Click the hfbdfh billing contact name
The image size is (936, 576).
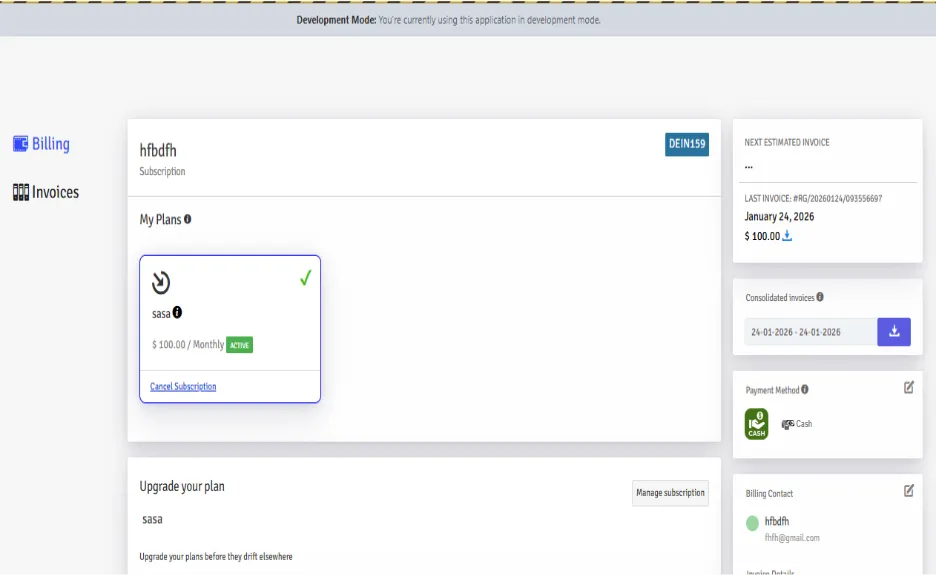[777, 521]
